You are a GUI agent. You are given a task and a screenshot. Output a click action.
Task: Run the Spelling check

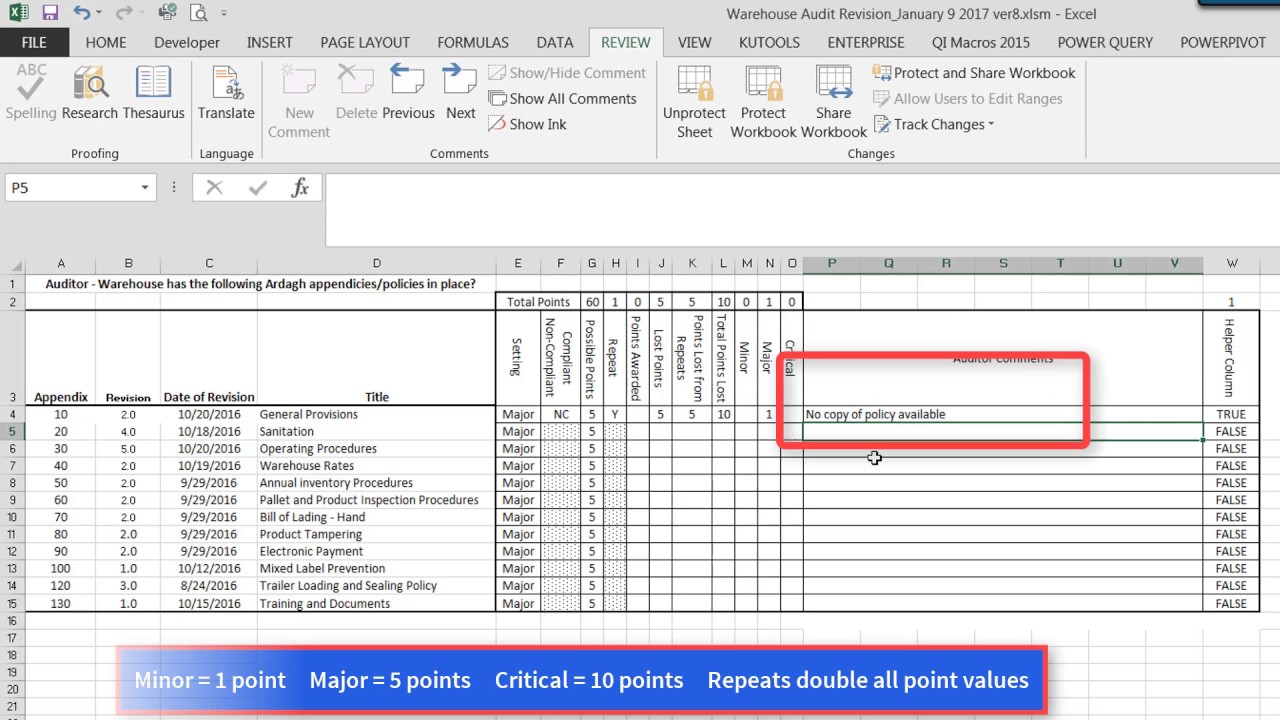click(31, 93)
